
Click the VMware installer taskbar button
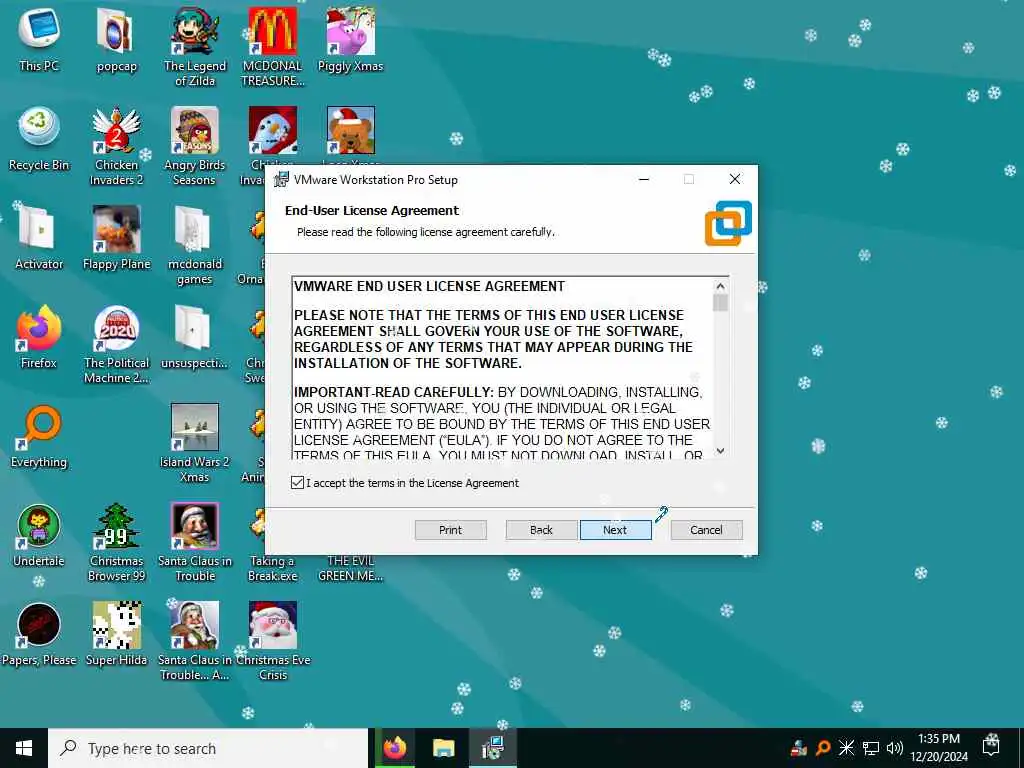click(492, 748)
